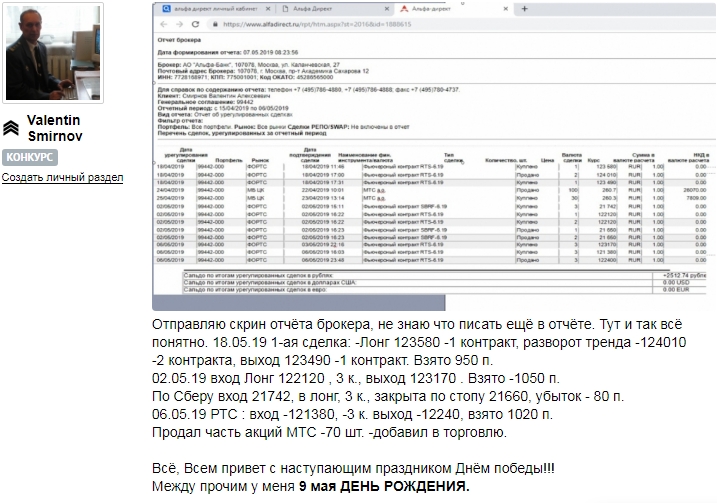Open the embedded broker report screenshot
This screenshot has height=503, width=717.
tap(434, 157)
